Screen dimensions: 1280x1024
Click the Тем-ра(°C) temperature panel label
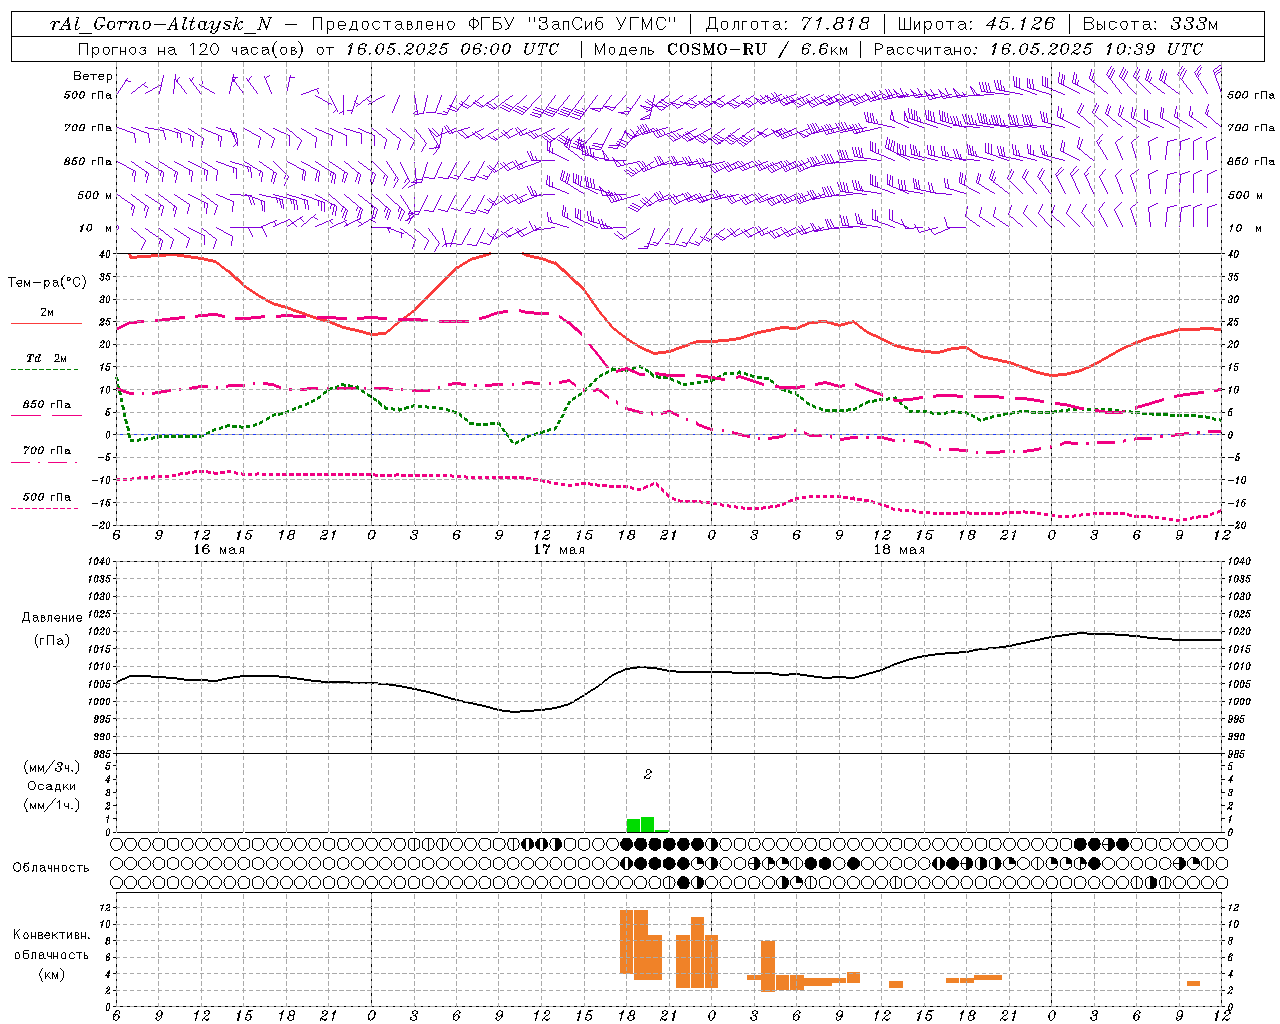(x=47, y=283)
